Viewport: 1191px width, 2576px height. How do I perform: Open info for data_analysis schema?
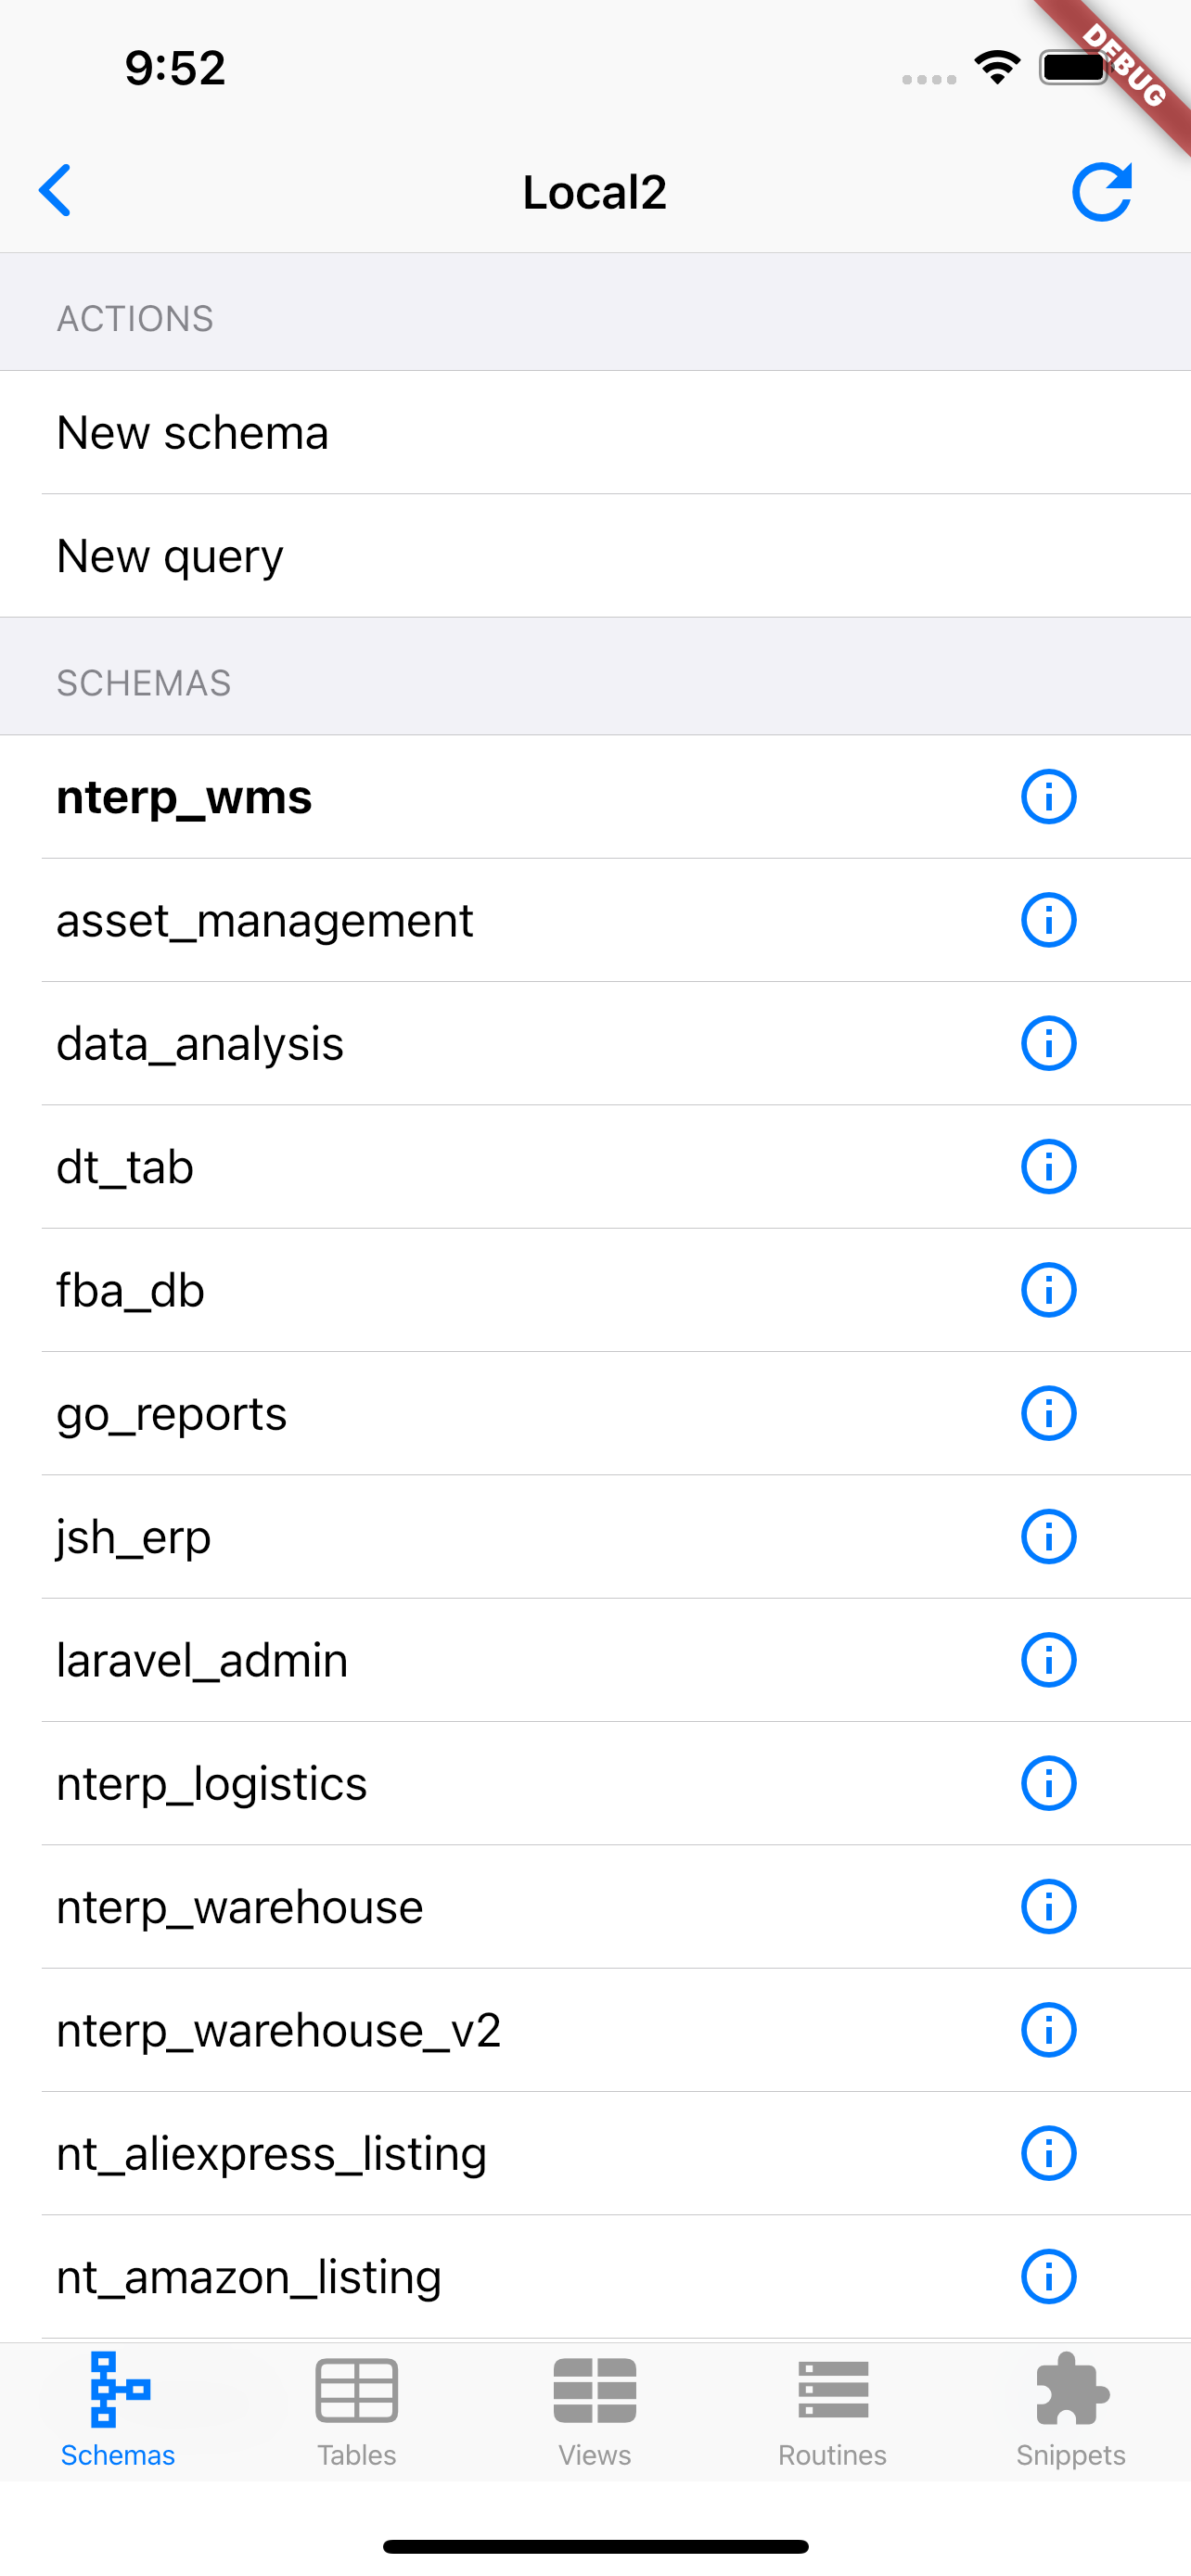pyautogui.click(x=1048, y=1043)
